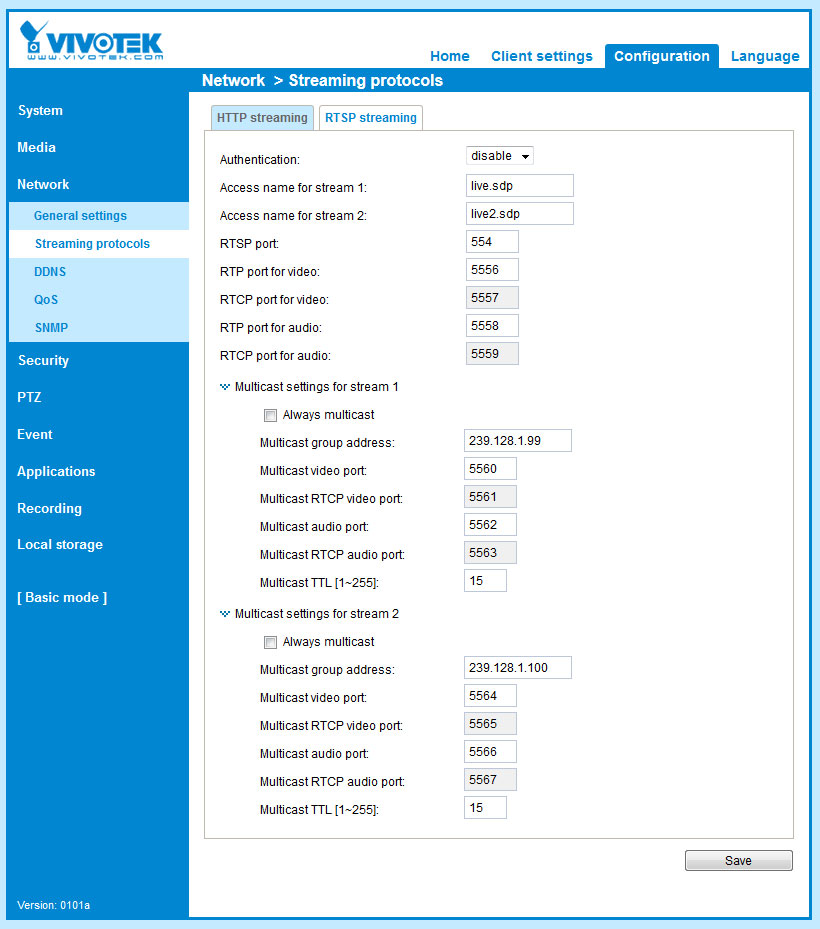Click RTCP port for audio field

click(492, 354)
